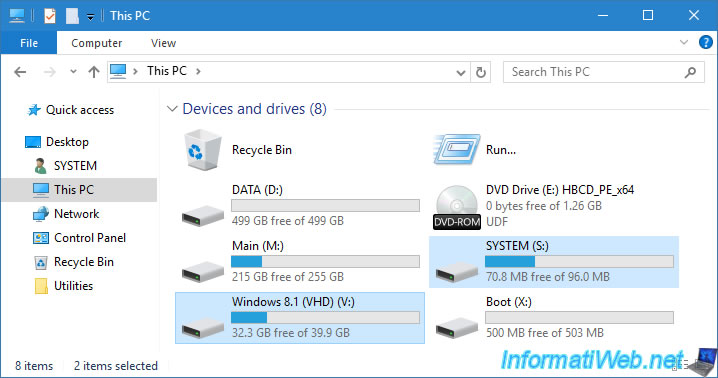Viewport: 718px width, 378px height.
Task: Open the address bar history dropdown
Action: click(x=461, y=72)
